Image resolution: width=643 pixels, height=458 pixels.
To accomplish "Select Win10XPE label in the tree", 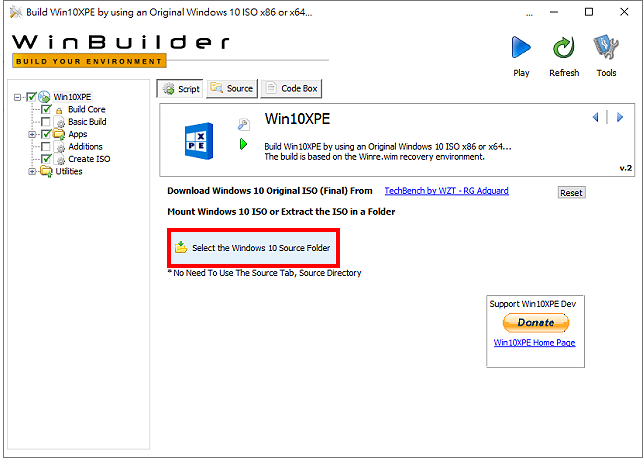I will tap(72, 97).
